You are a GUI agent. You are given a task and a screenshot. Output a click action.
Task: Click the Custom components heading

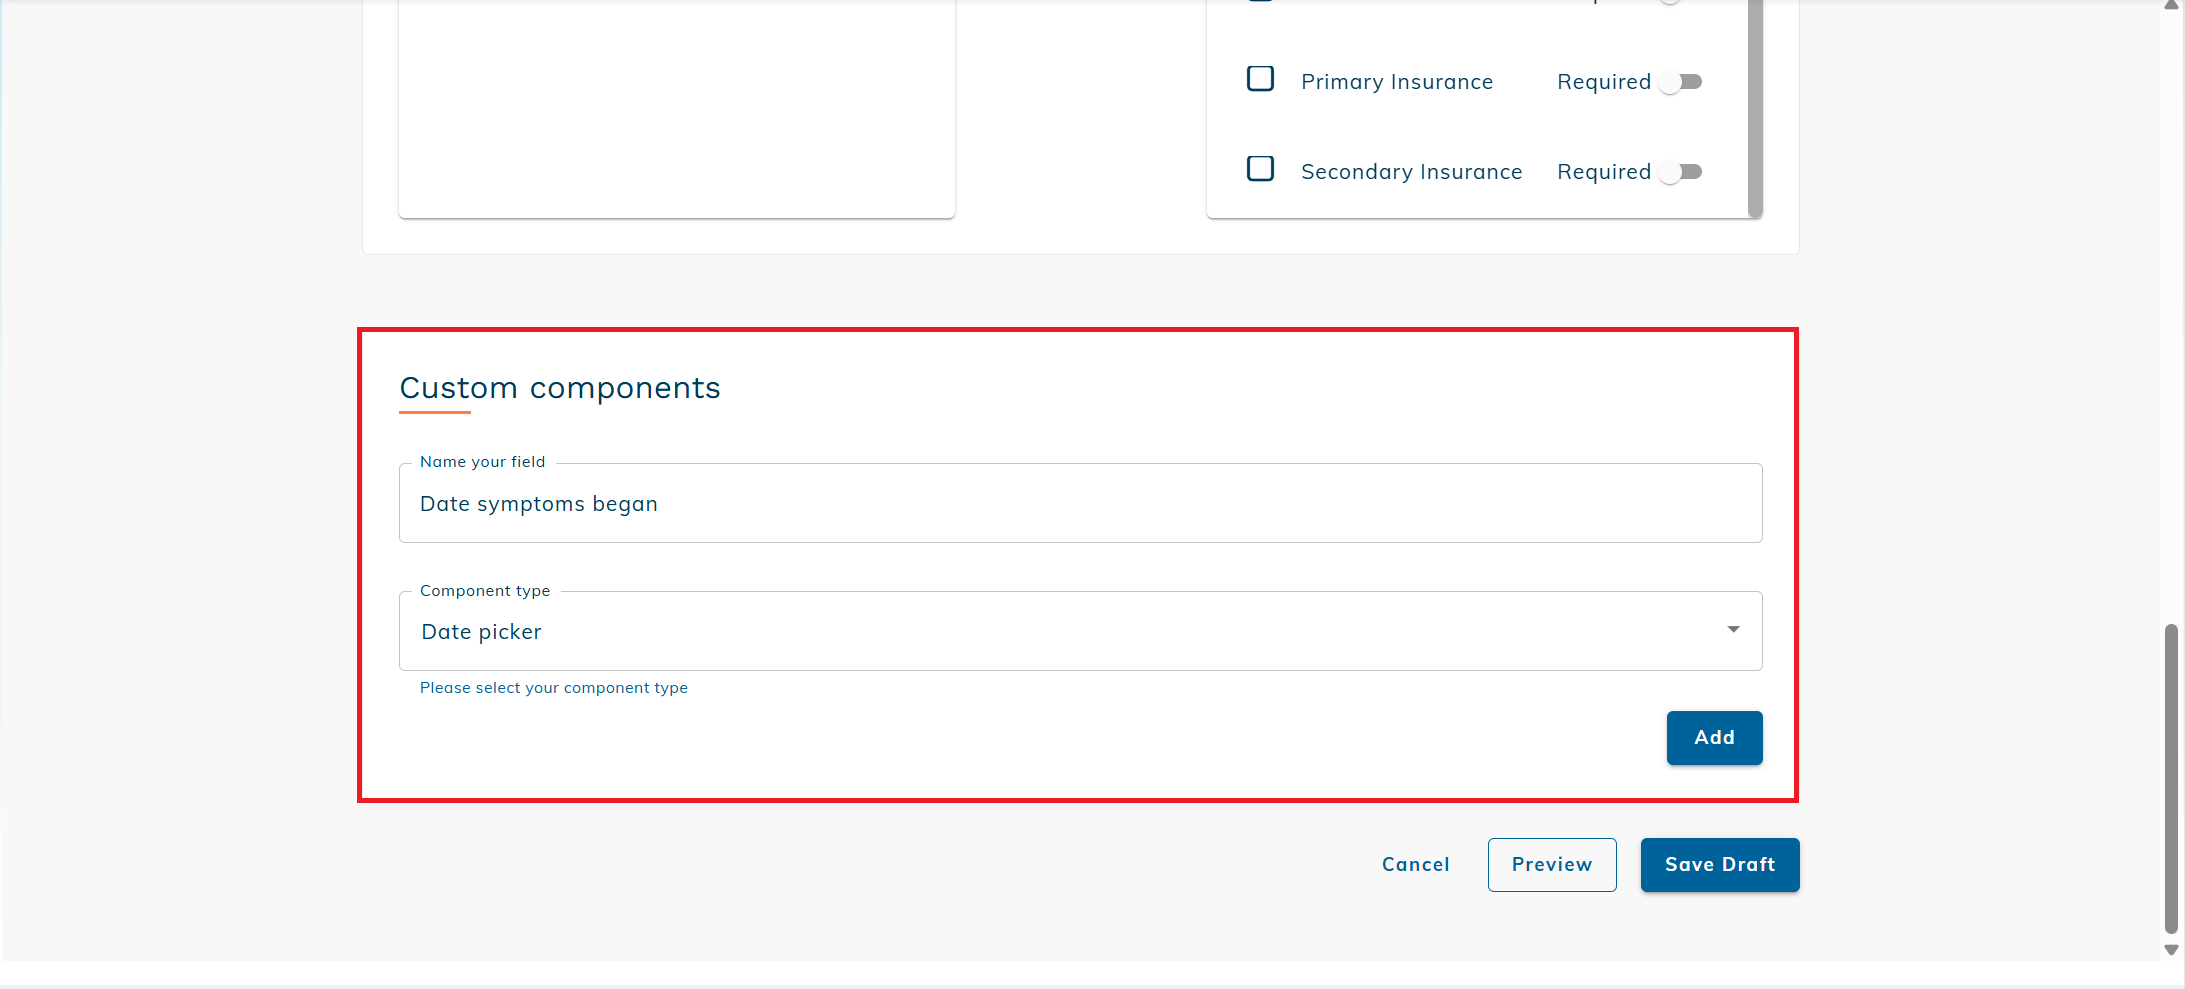pyautogui.click(x=559, y=388)
